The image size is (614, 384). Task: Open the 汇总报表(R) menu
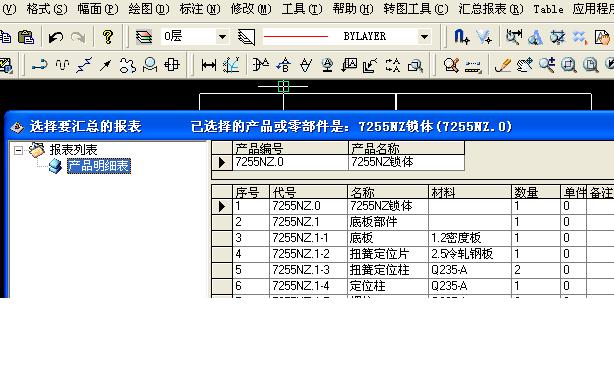pyautogui.click(x=491, y=9)
